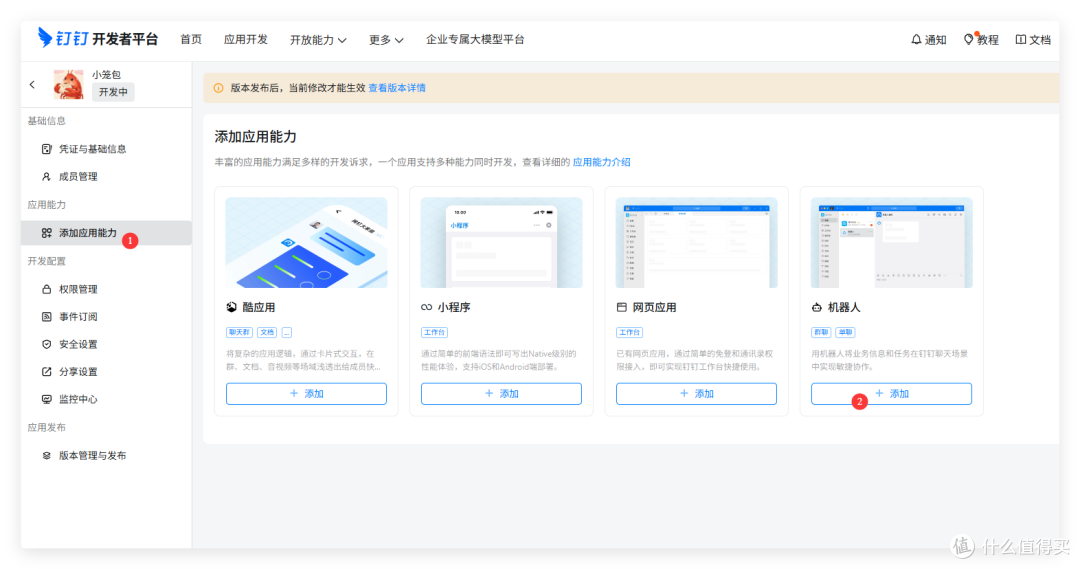The height and width of the screenshot is (569, 1080).
Task: Click the 机器人 preview thumbnail
Action: [891, 242]
